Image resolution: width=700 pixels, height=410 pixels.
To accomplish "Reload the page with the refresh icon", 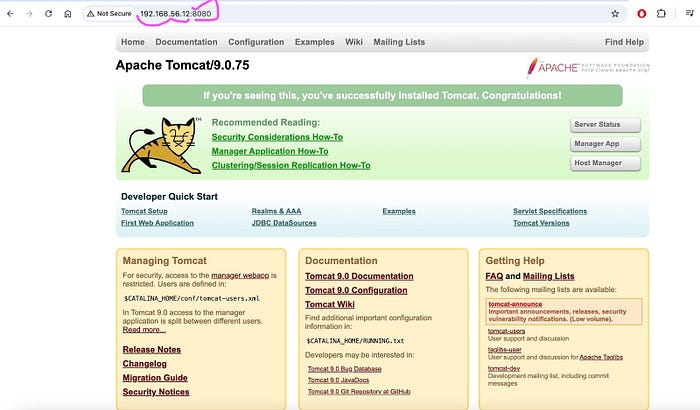I will (x=48, y=14).
